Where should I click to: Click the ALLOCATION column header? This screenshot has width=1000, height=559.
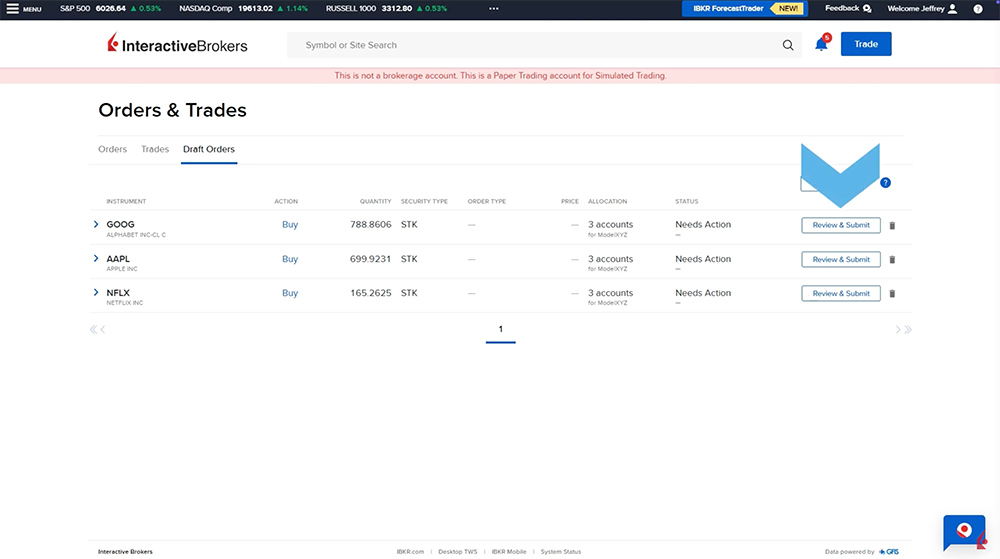[607, 201]
